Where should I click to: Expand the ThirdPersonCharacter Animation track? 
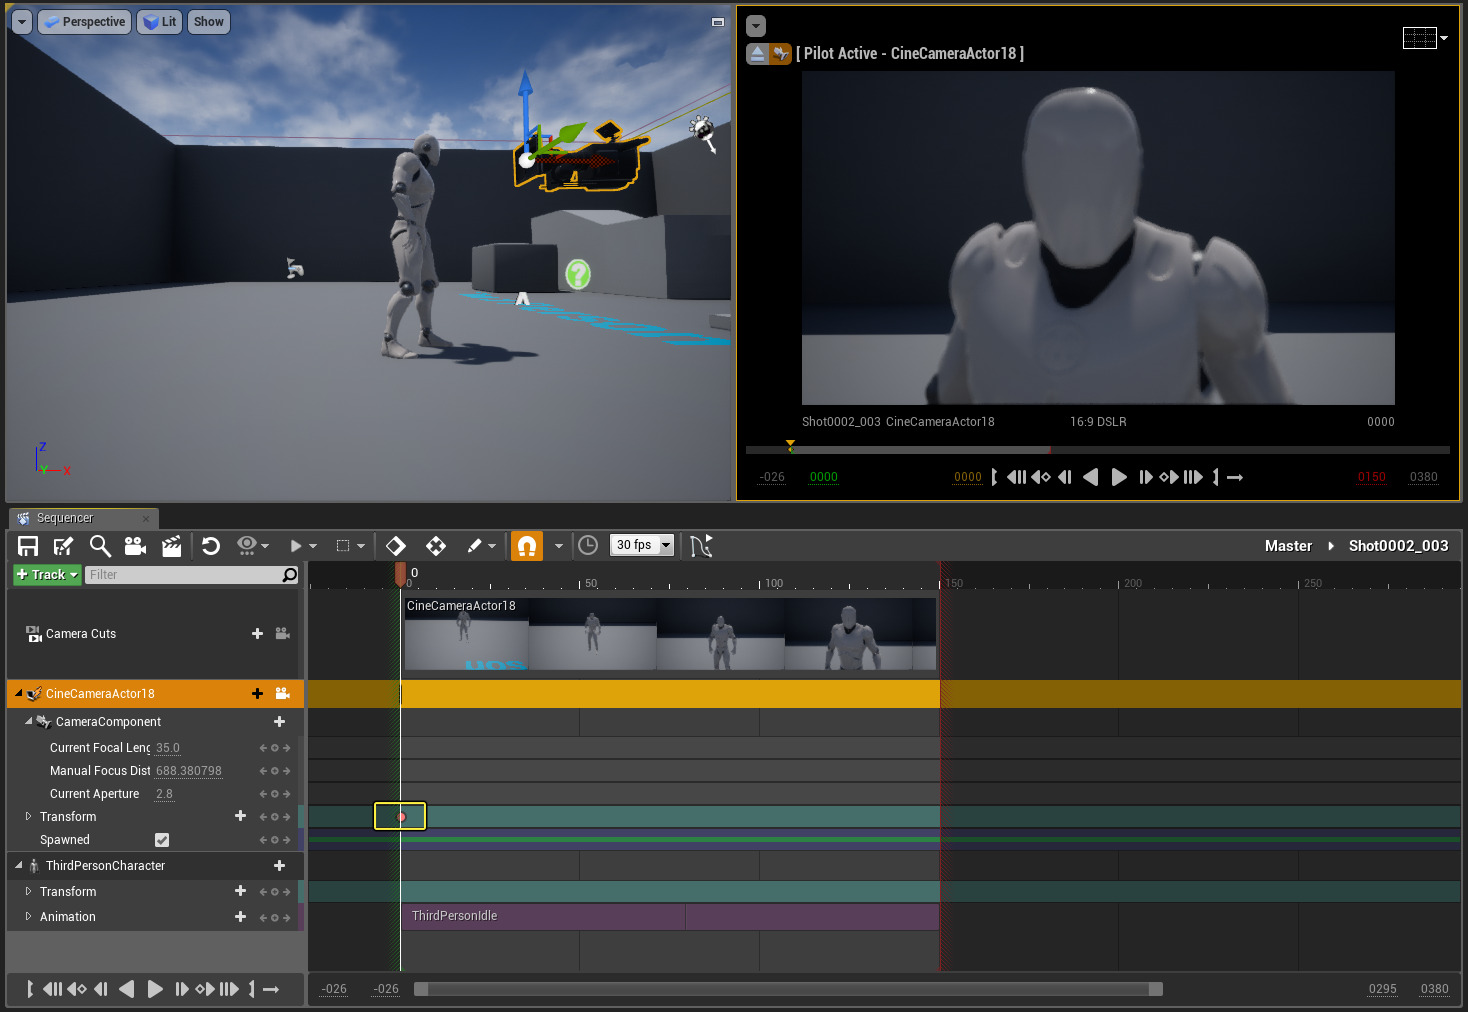click(x=28, y=917)
